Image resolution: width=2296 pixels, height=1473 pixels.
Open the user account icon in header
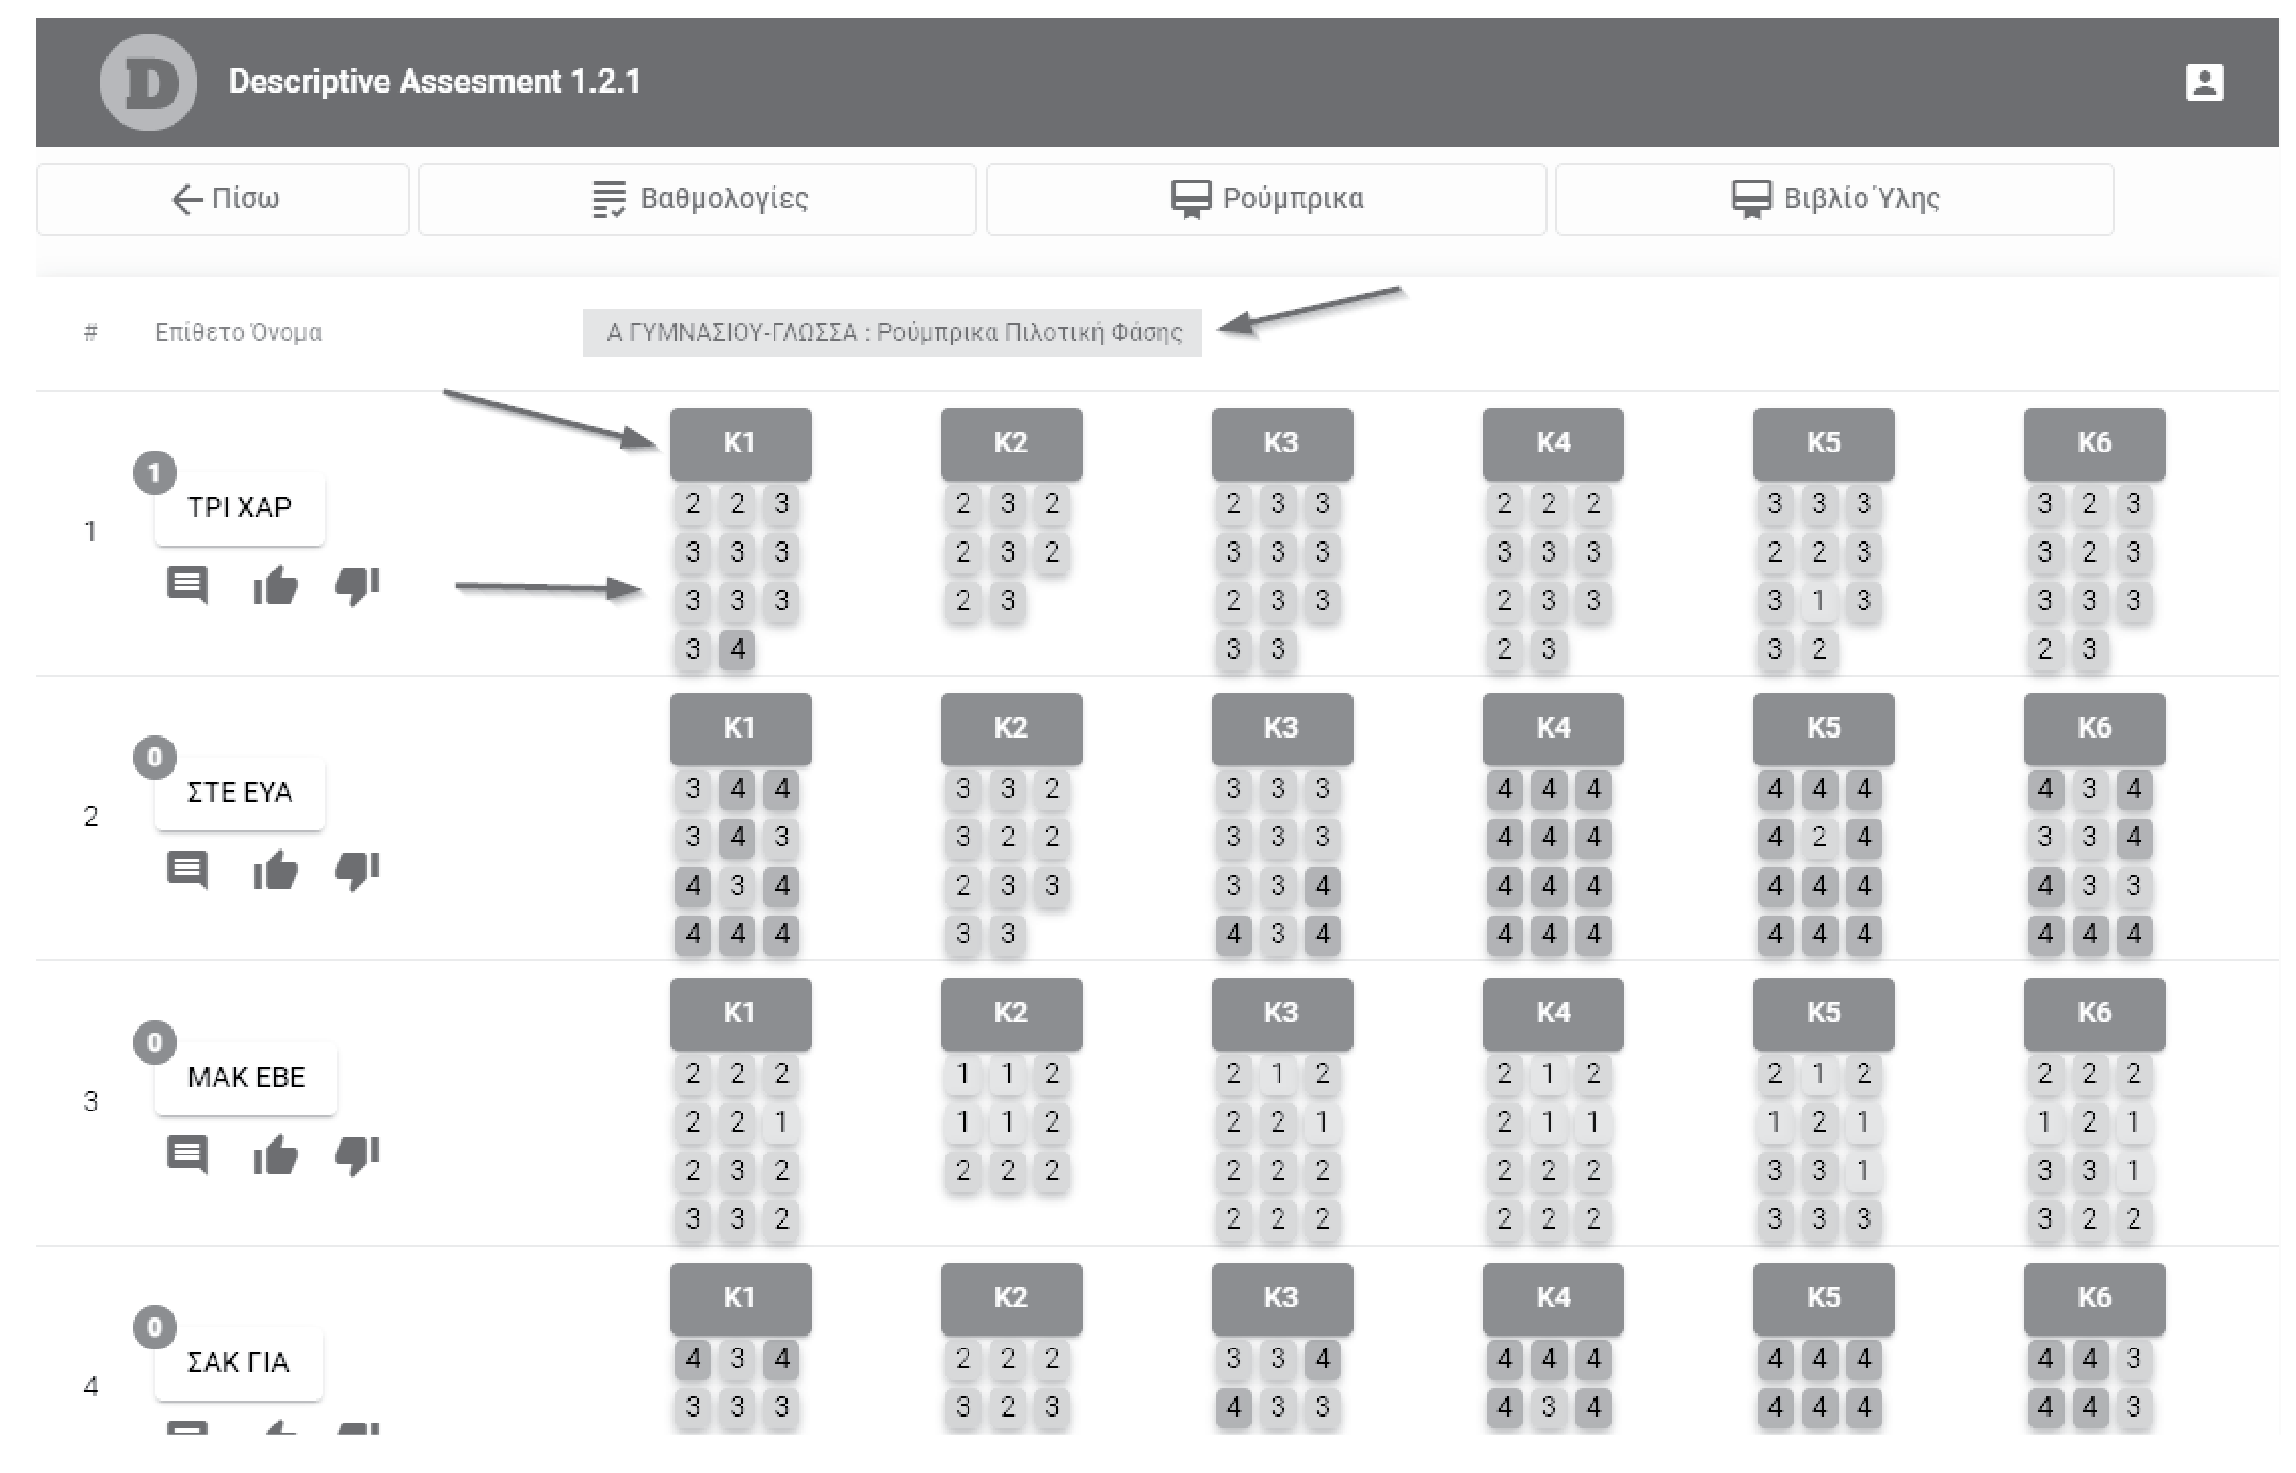2204,82
